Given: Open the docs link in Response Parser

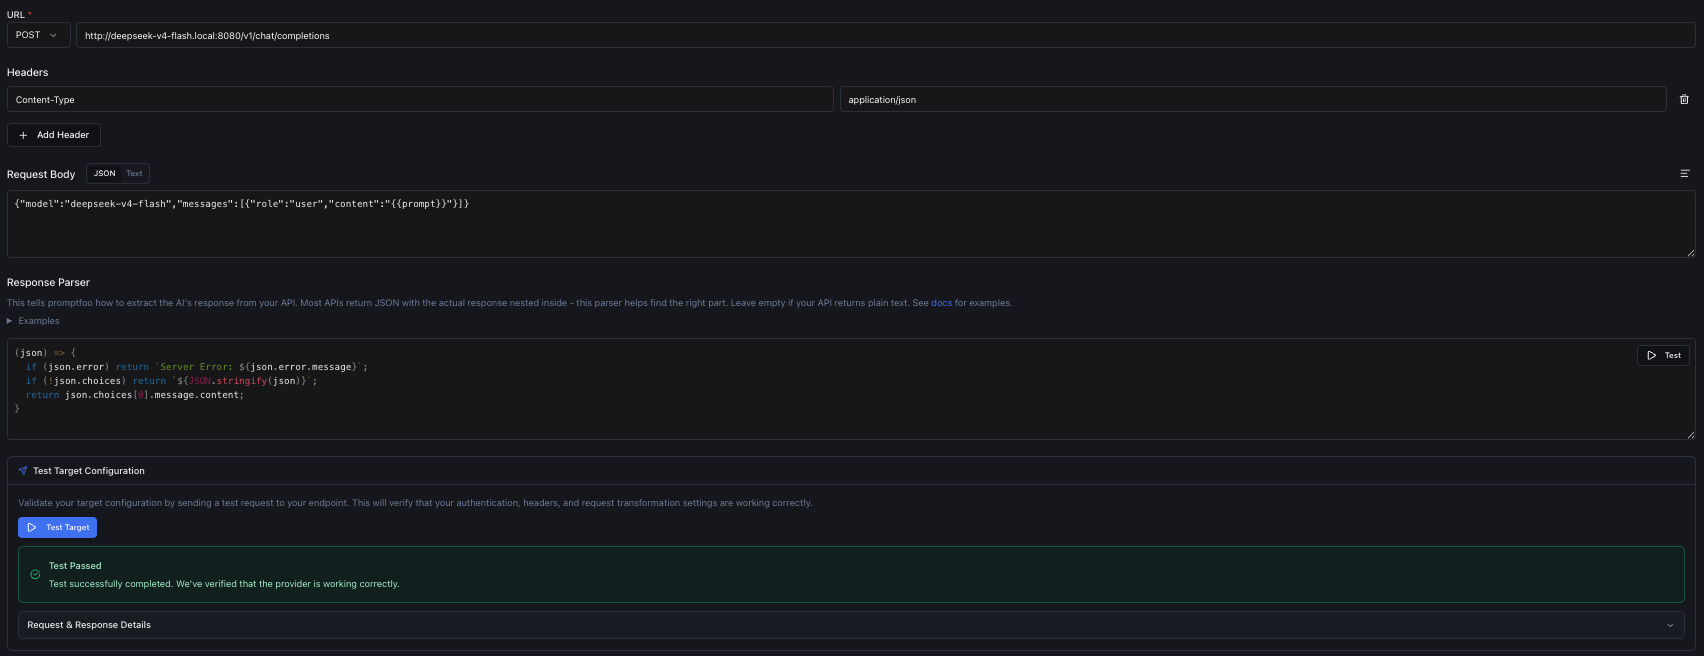Looking at the screenshot, I should 941,303.
